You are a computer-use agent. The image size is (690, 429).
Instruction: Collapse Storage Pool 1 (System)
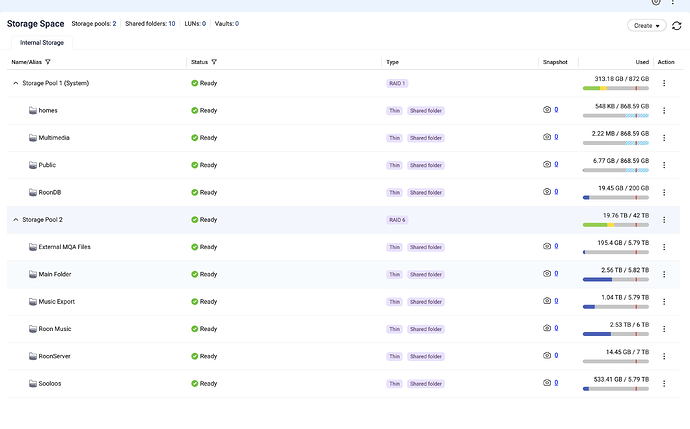[x=15, y=83]
